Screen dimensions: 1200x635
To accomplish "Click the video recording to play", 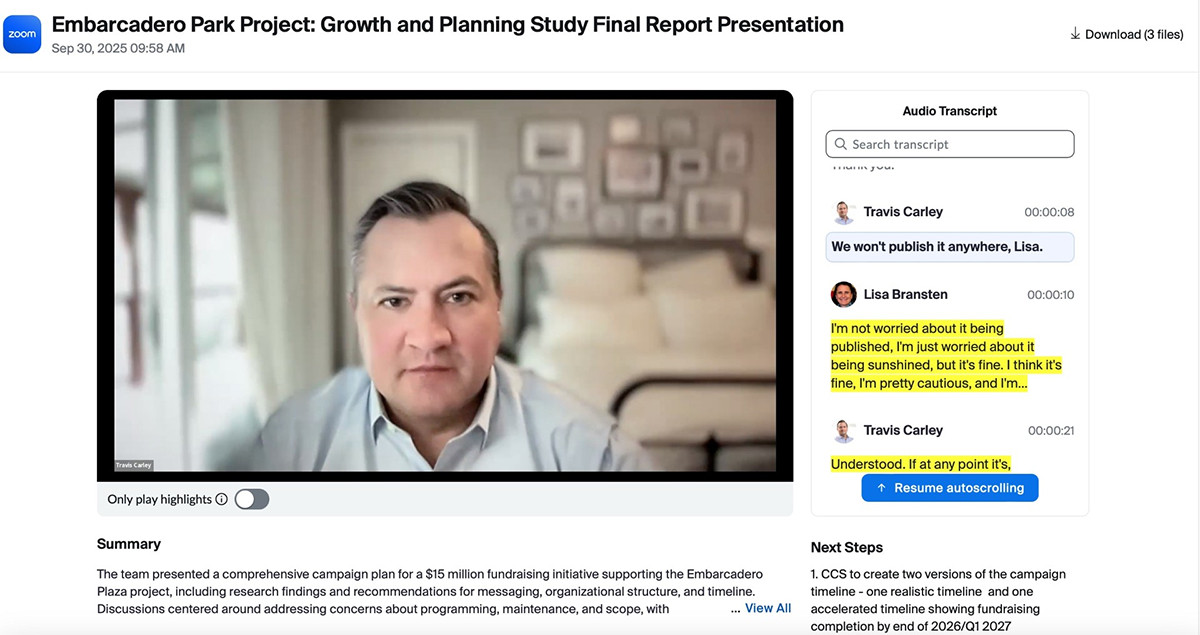I will point(445,285).
